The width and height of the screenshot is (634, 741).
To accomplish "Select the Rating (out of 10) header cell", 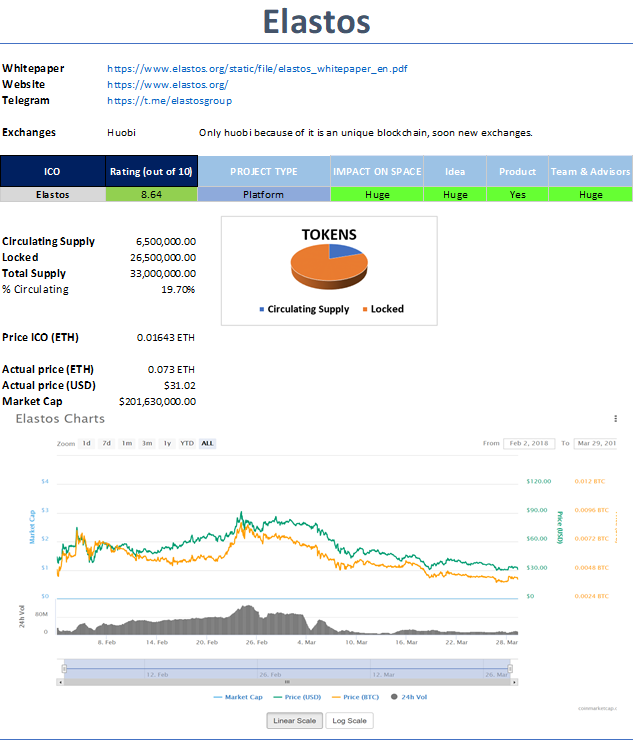I will [151, 171].
